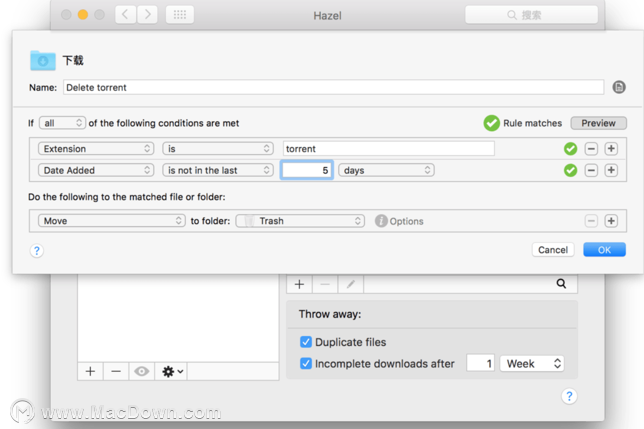Open the Extension attribute dropdown
The width and height of the screenshot is (644, 429).
click(96, 149)
